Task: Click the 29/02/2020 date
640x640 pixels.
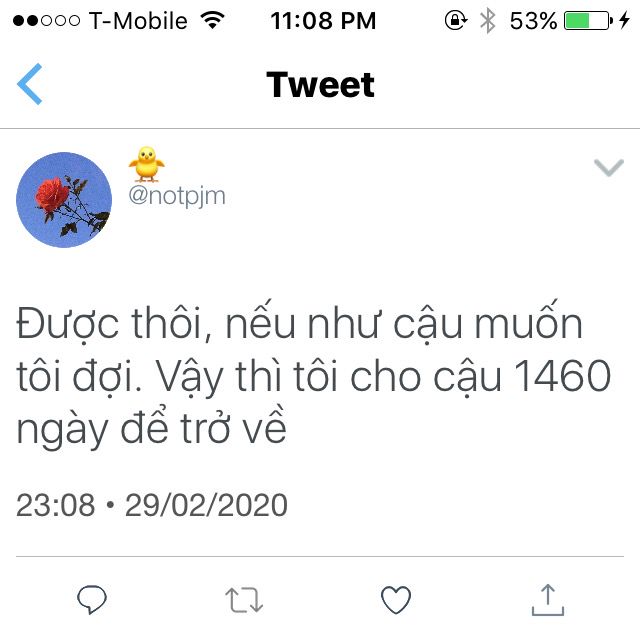Action: [x=206, y=505]
